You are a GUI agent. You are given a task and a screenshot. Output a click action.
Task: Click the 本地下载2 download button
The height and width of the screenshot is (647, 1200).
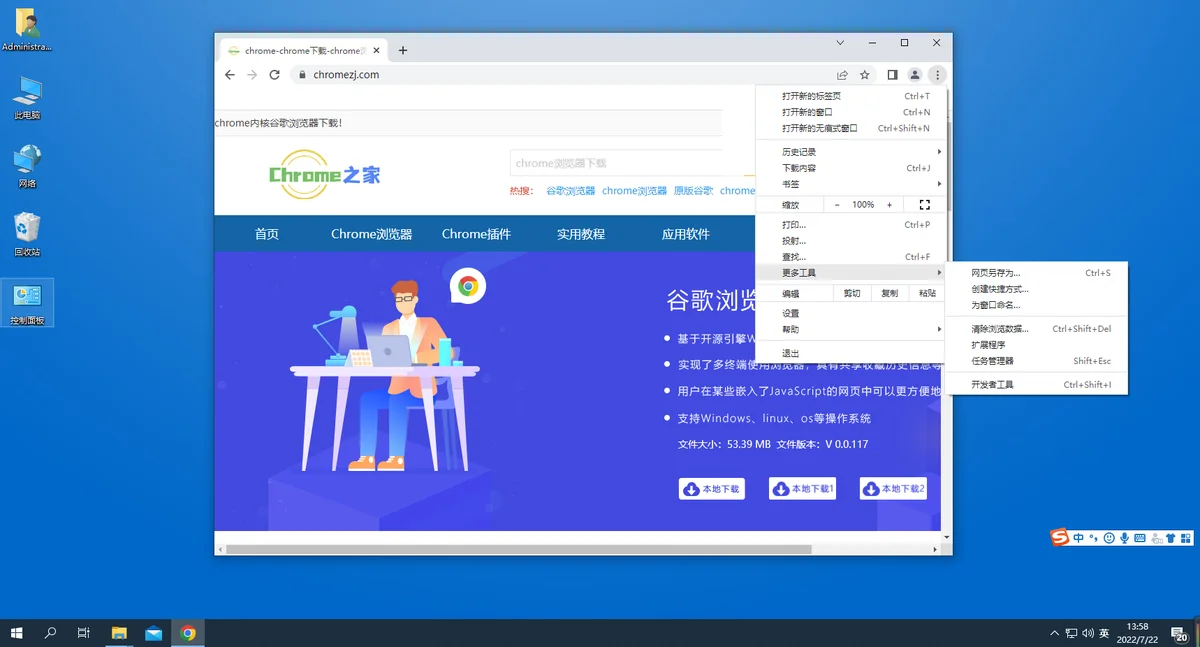tap(893, 489)
